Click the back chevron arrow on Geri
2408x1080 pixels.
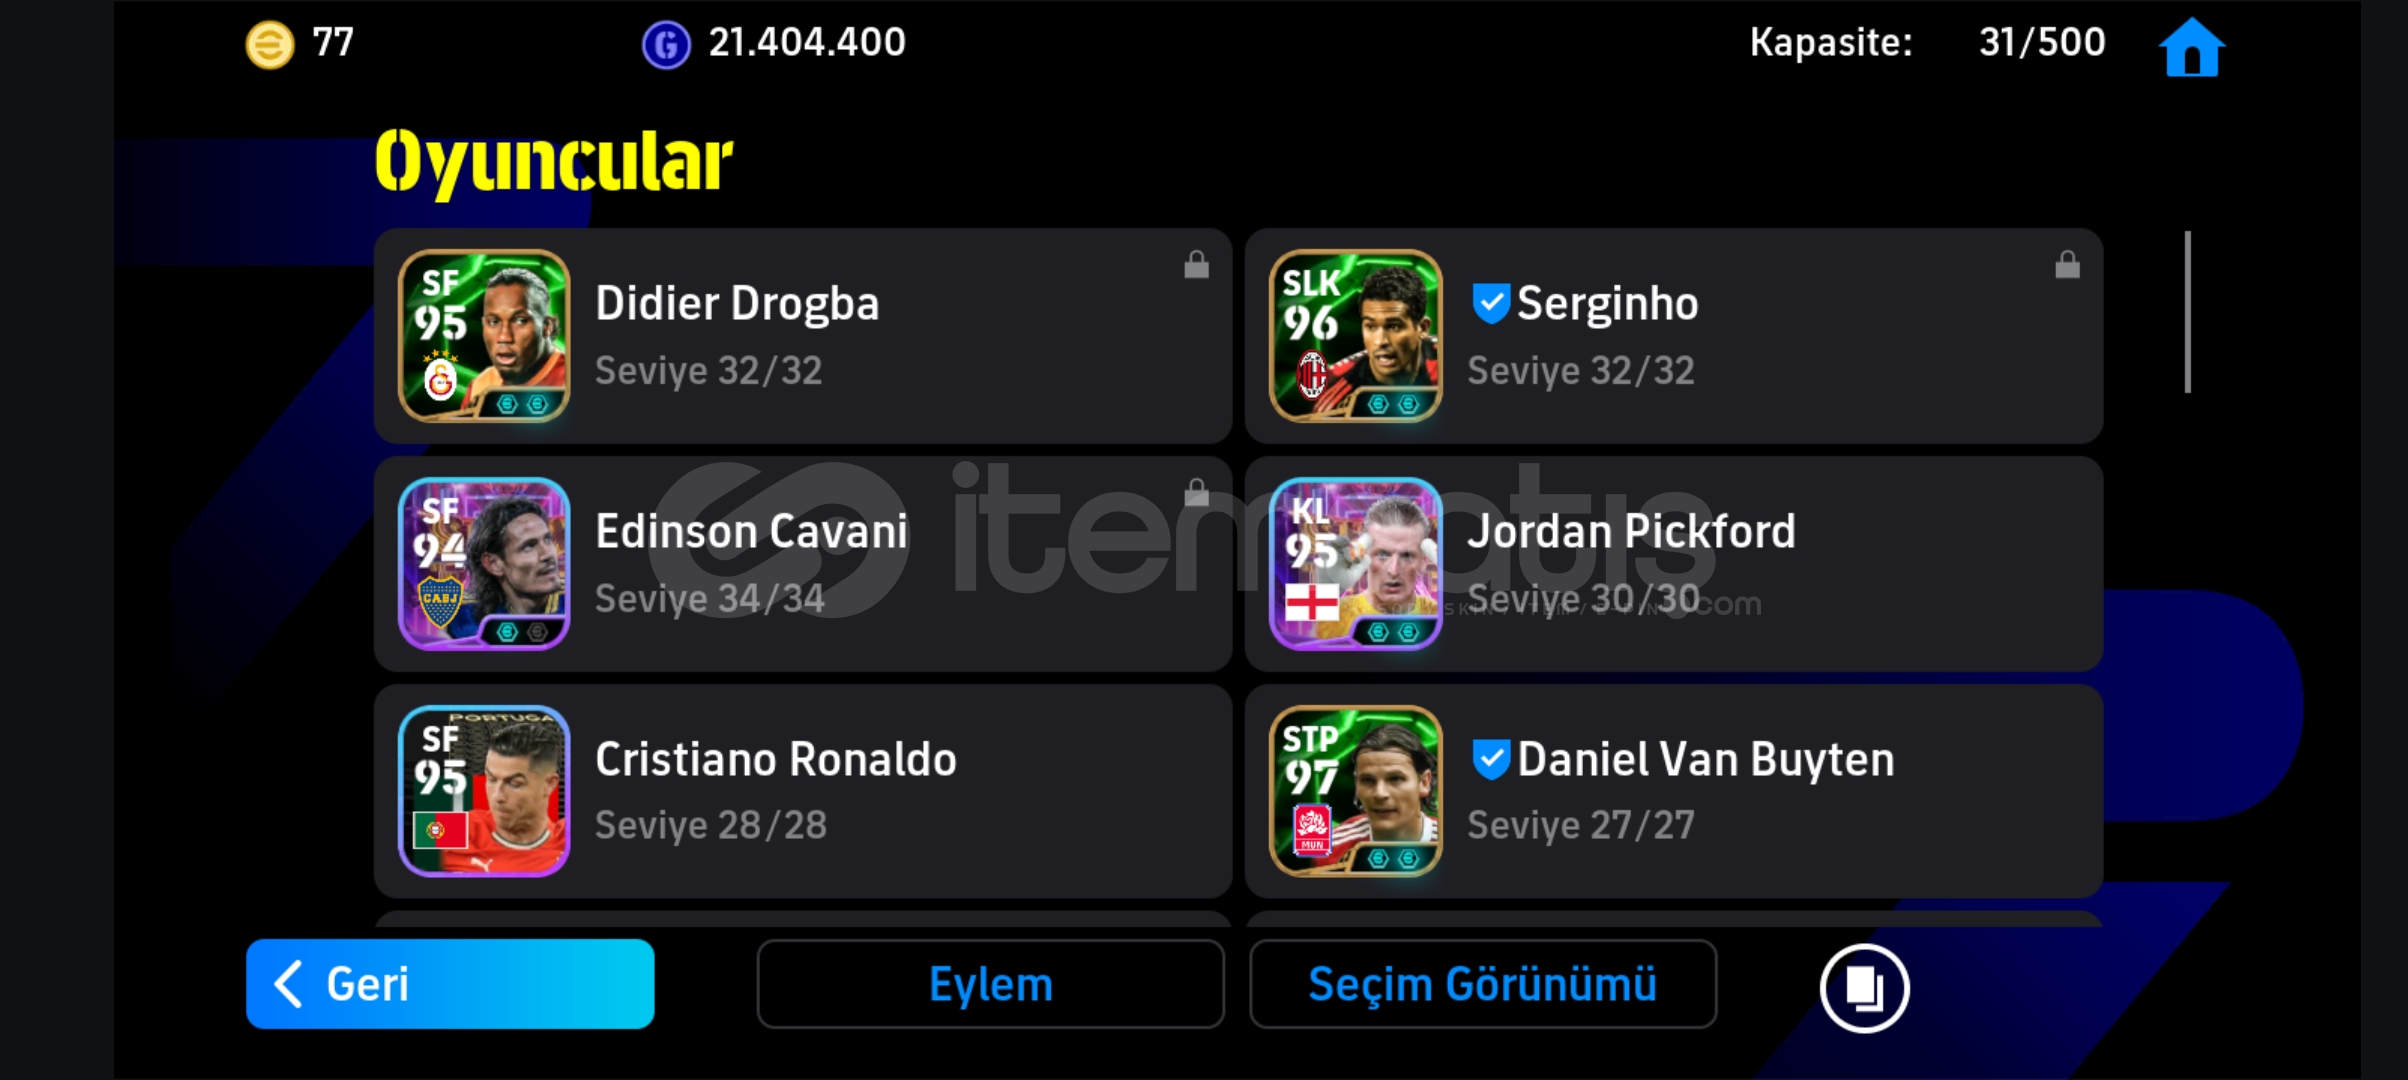pyautogui.click(x=288, y=984)
